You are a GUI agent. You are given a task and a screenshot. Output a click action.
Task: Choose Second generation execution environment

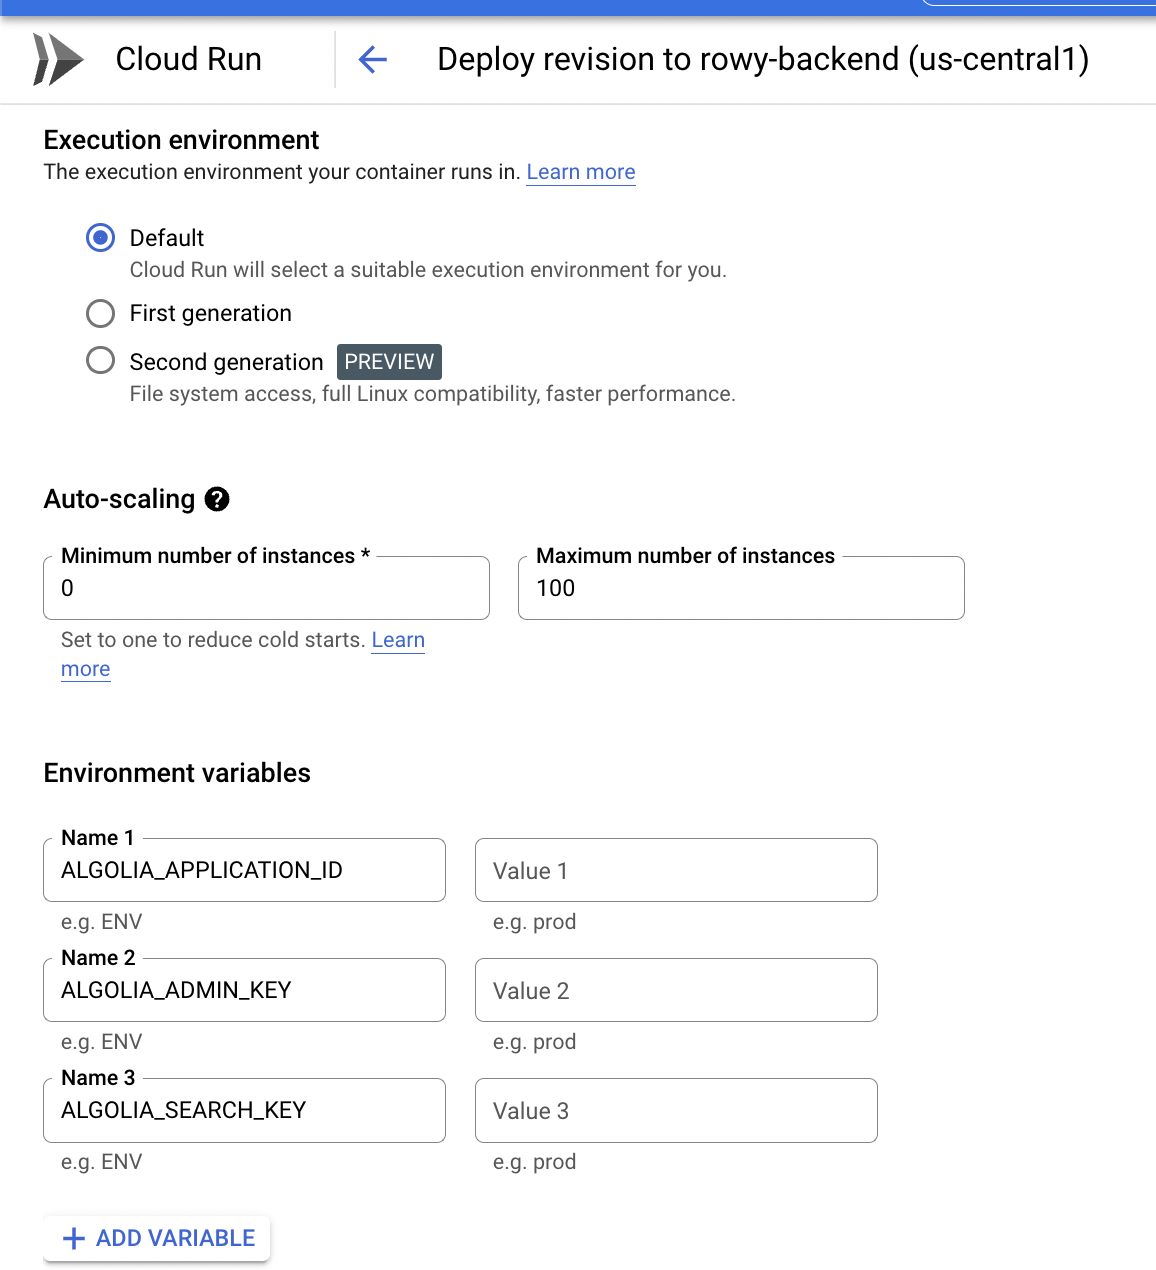(x=101, y=361)
